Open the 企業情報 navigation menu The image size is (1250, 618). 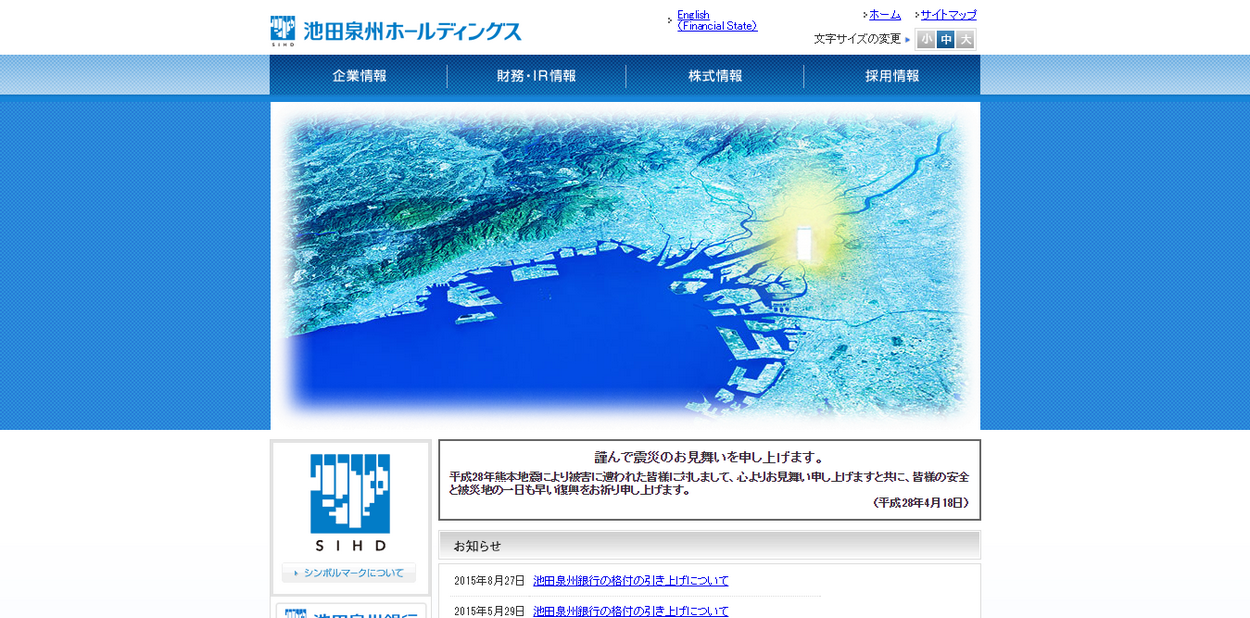point(359,76)
